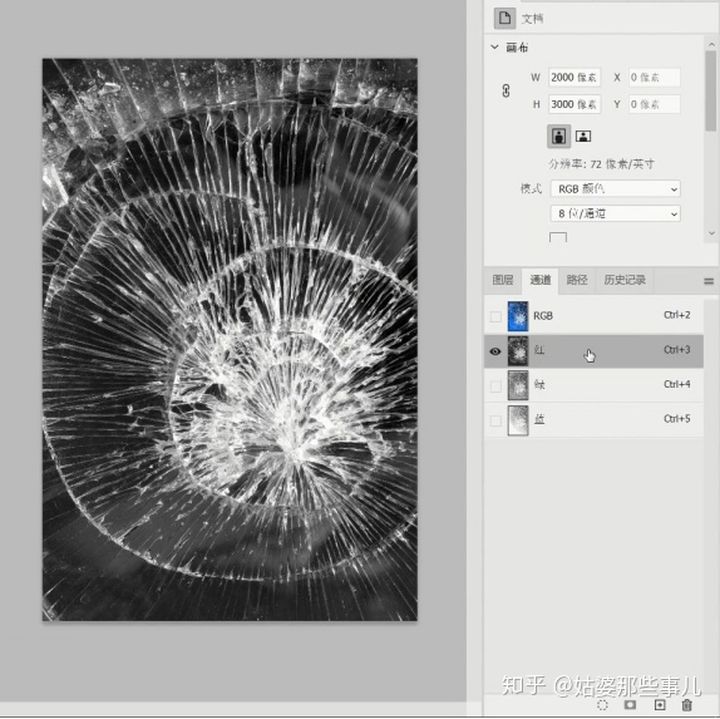Collapse the 画布 canvas section

coord(495,47)
